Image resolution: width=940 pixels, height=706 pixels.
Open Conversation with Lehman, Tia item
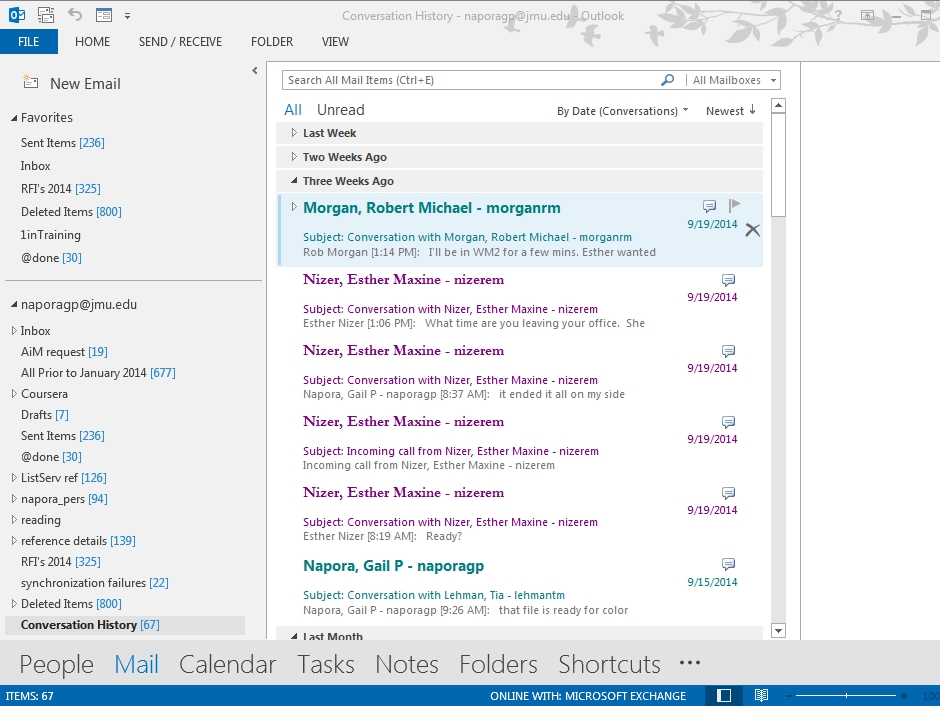pyautogui.click(x=520, y=588)
